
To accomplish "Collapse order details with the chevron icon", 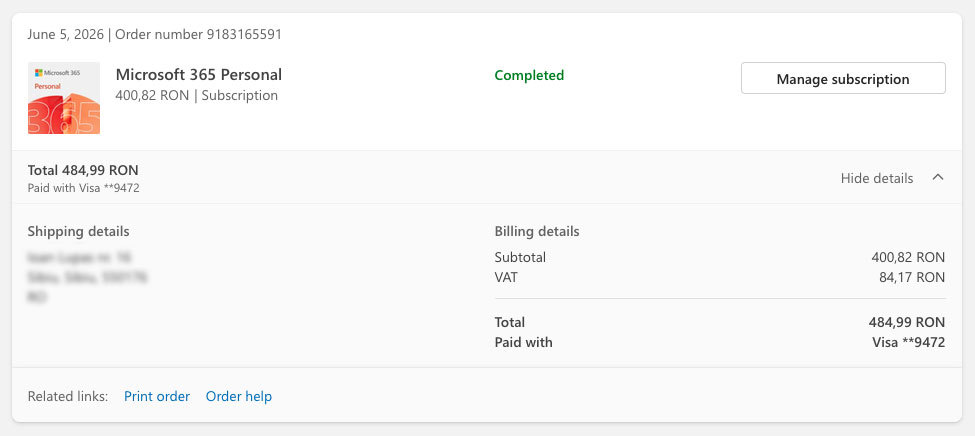I will [938, 178].
